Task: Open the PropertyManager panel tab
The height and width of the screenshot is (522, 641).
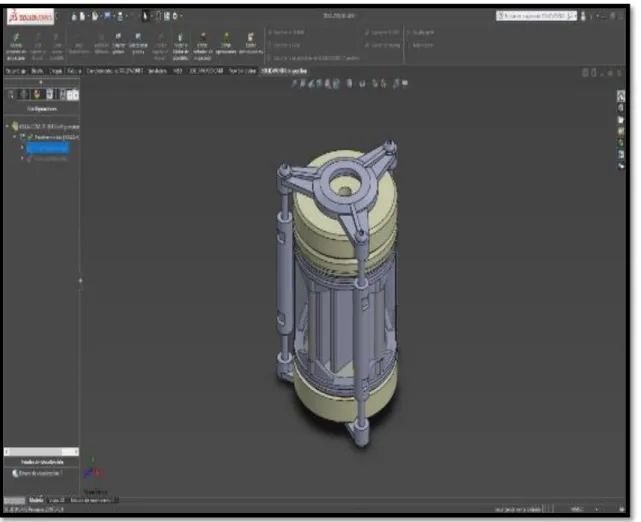Action: (25, 95)
